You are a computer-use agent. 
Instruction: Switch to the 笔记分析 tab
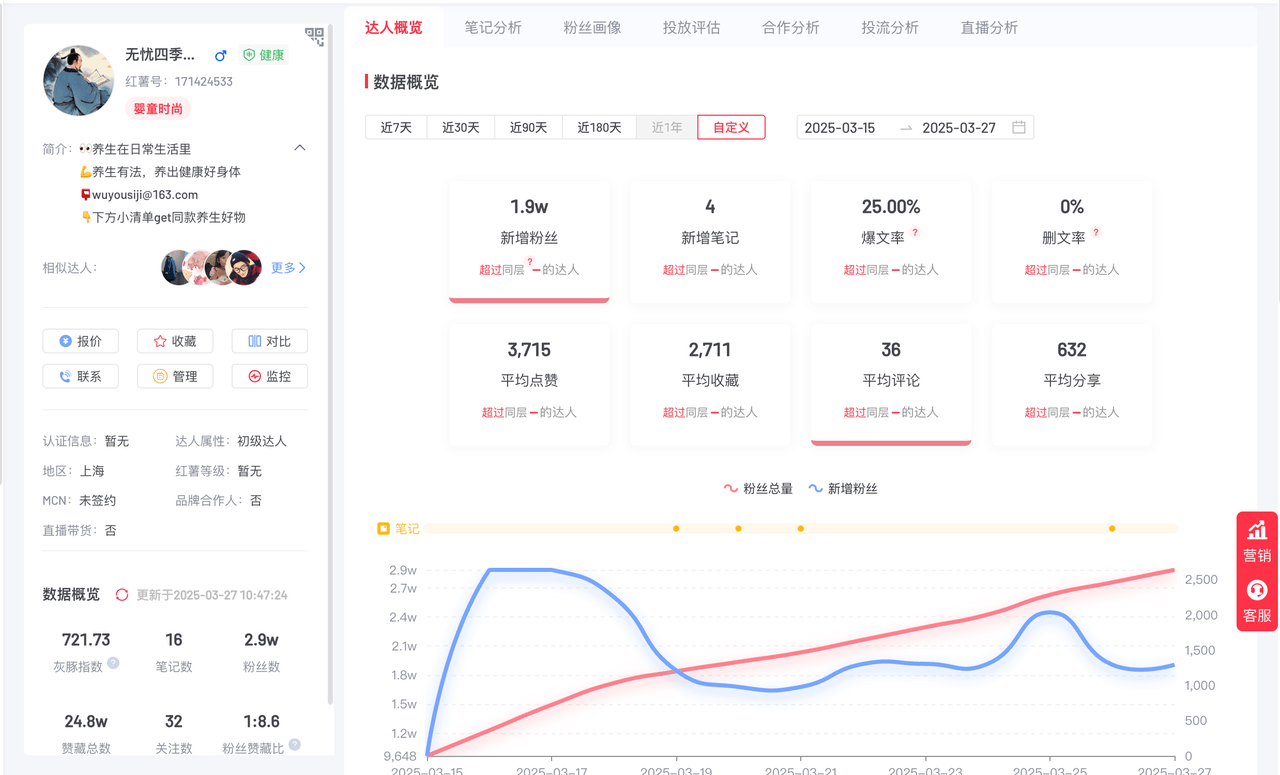coord(493,27)
